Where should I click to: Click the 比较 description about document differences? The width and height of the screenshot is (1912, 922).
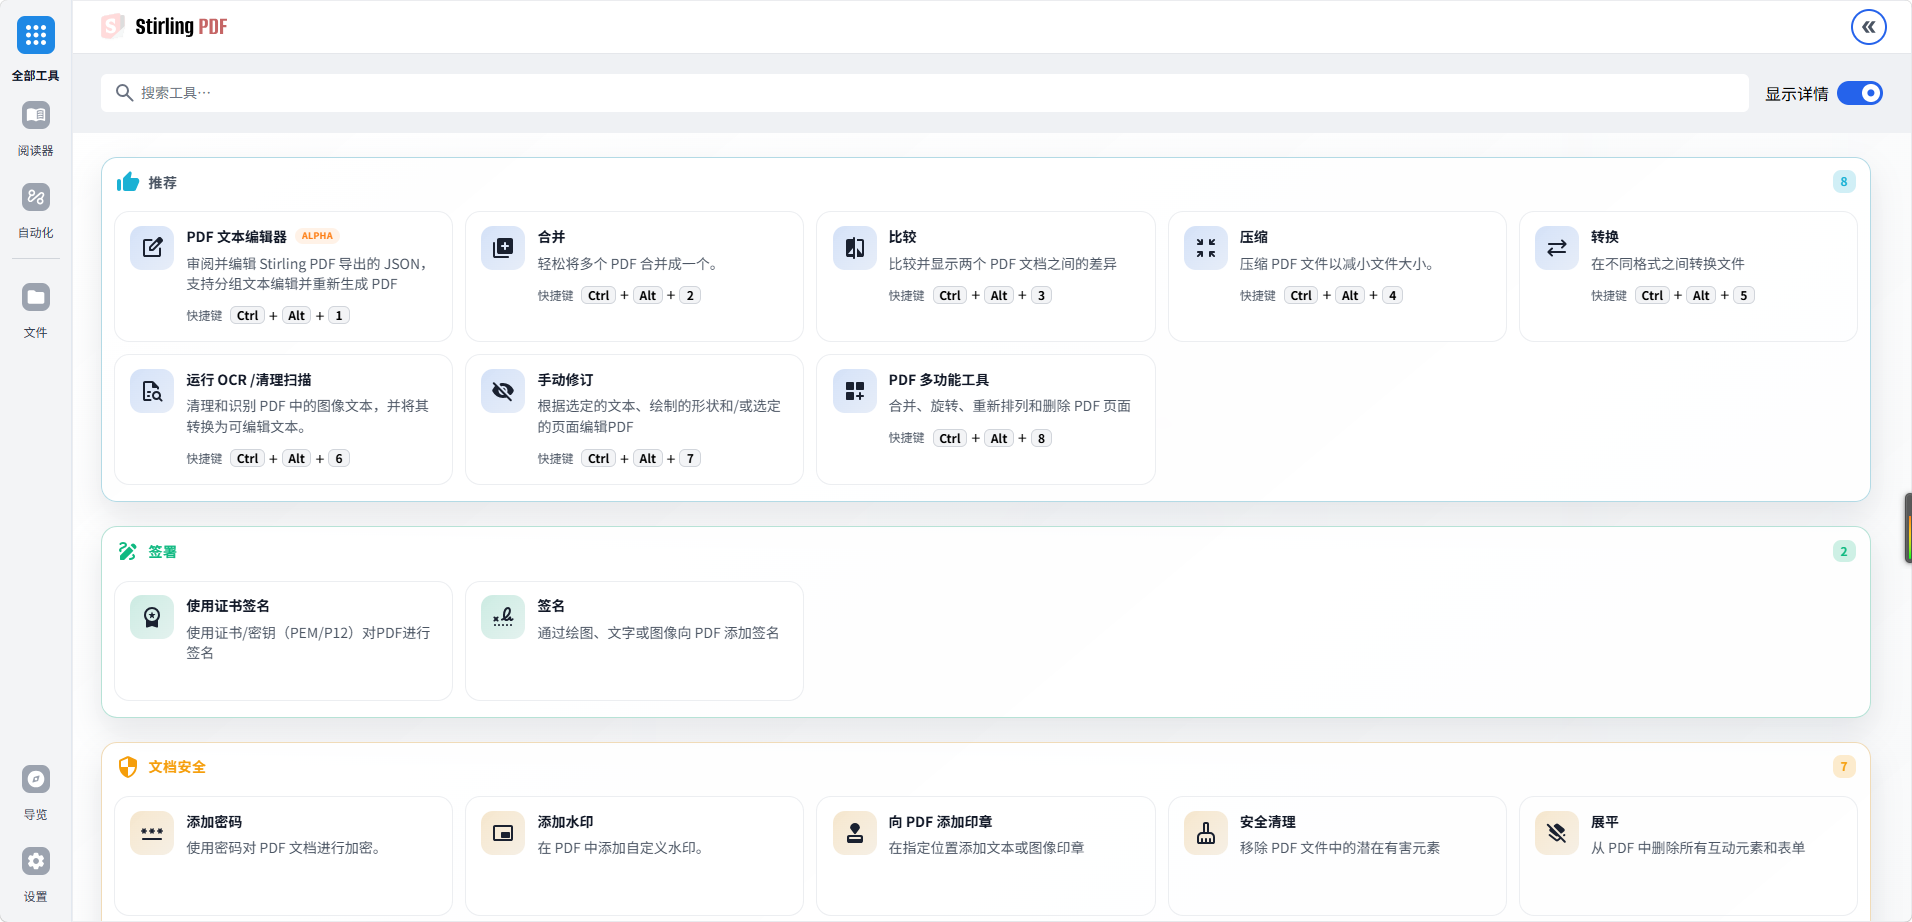point(1003,264)
